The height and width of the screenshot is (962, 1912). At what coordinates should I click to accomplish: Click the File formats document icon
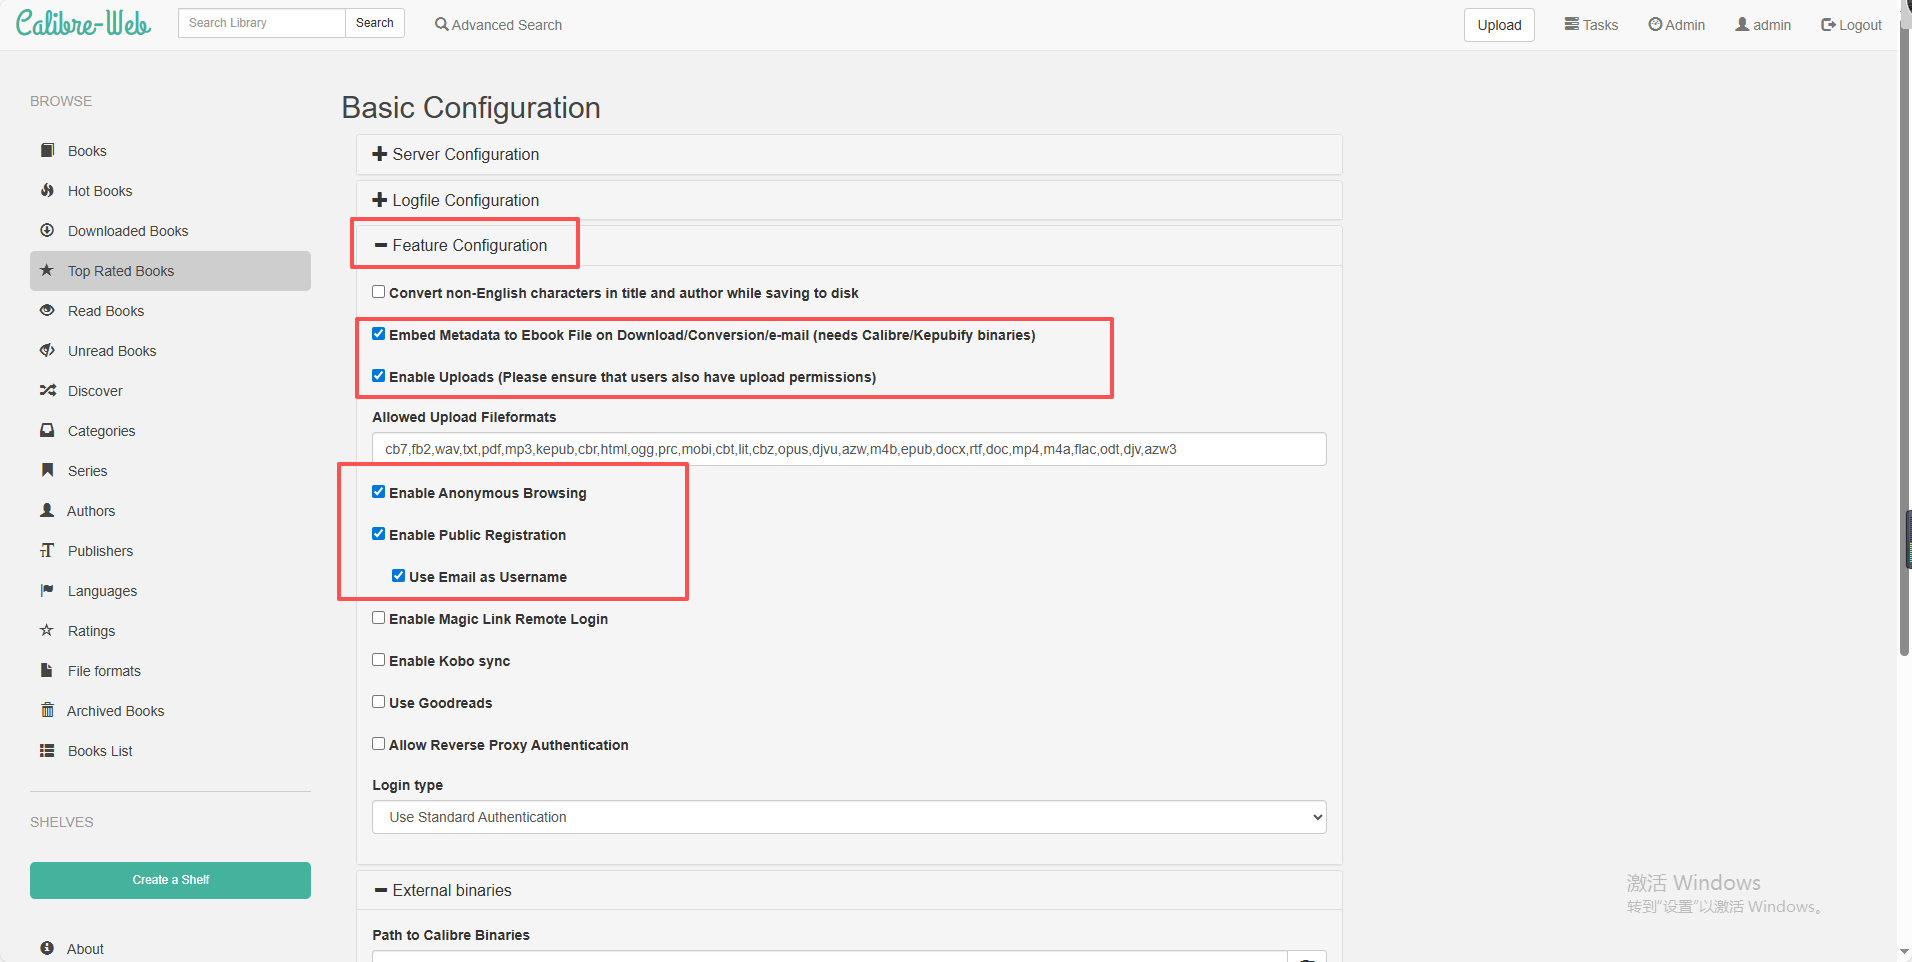pyautogui.click(x=47, y=670)
